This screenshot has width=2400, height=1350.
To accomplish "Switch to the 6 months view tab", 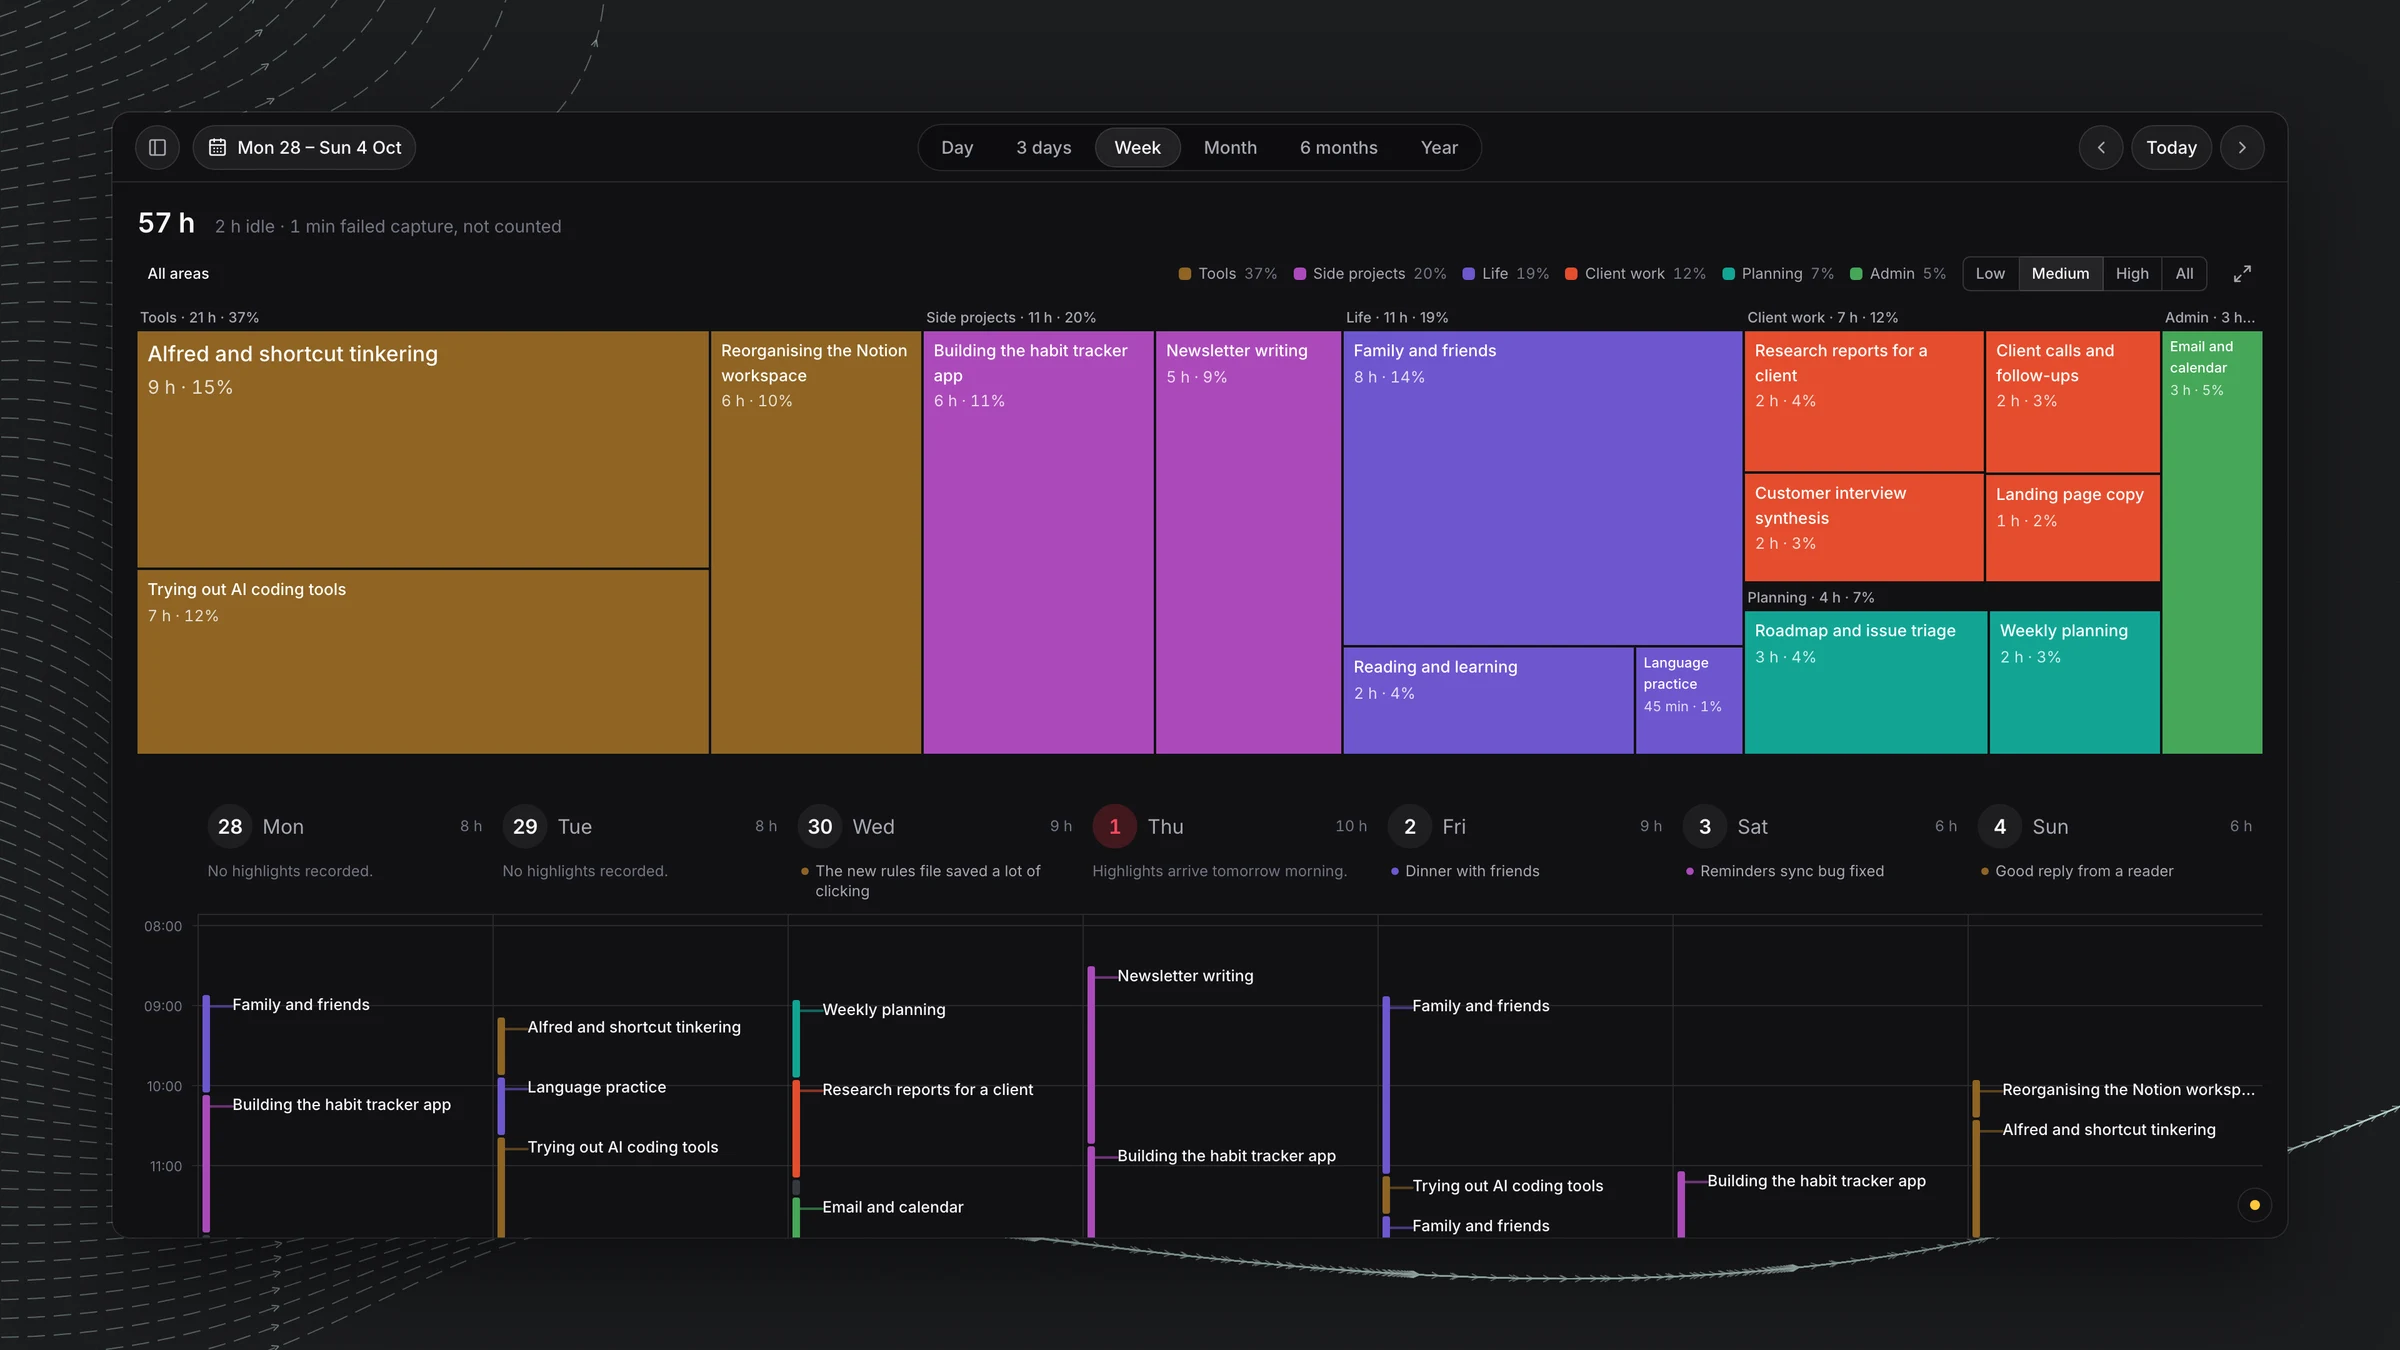I will (1338, 147).
